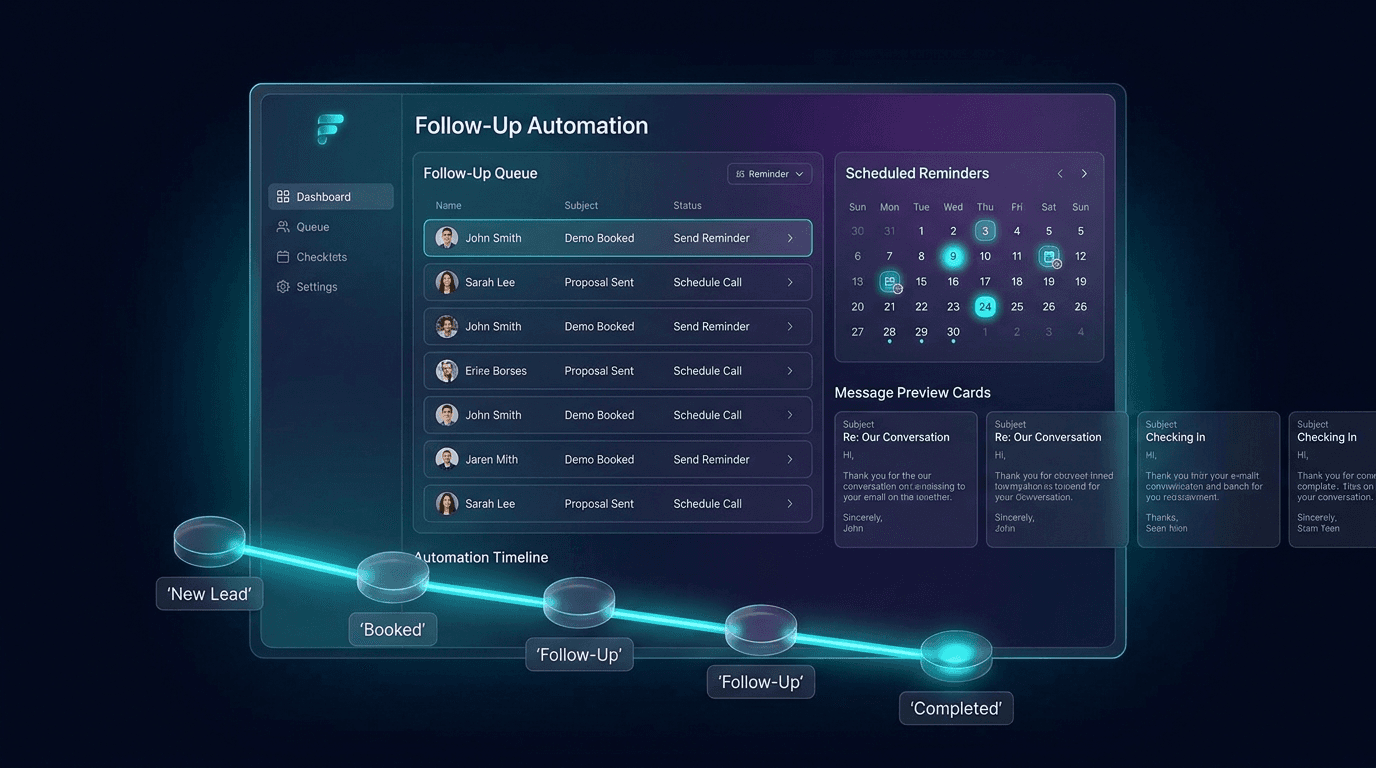This screenshot has width=1376, height=768.
Task: Click the name 'Jaren Mith'
Action: click(x=492, y=459)
